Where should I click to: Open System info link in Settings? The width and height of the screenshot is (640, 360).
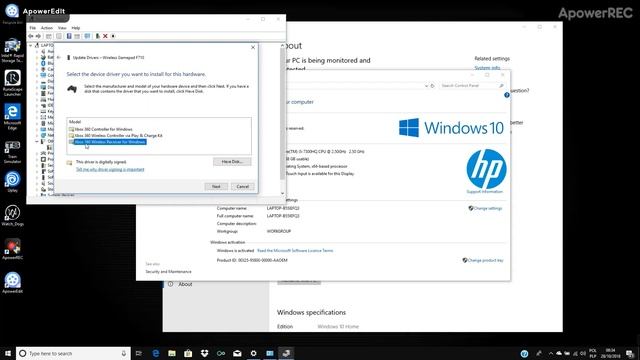point(487,68)
